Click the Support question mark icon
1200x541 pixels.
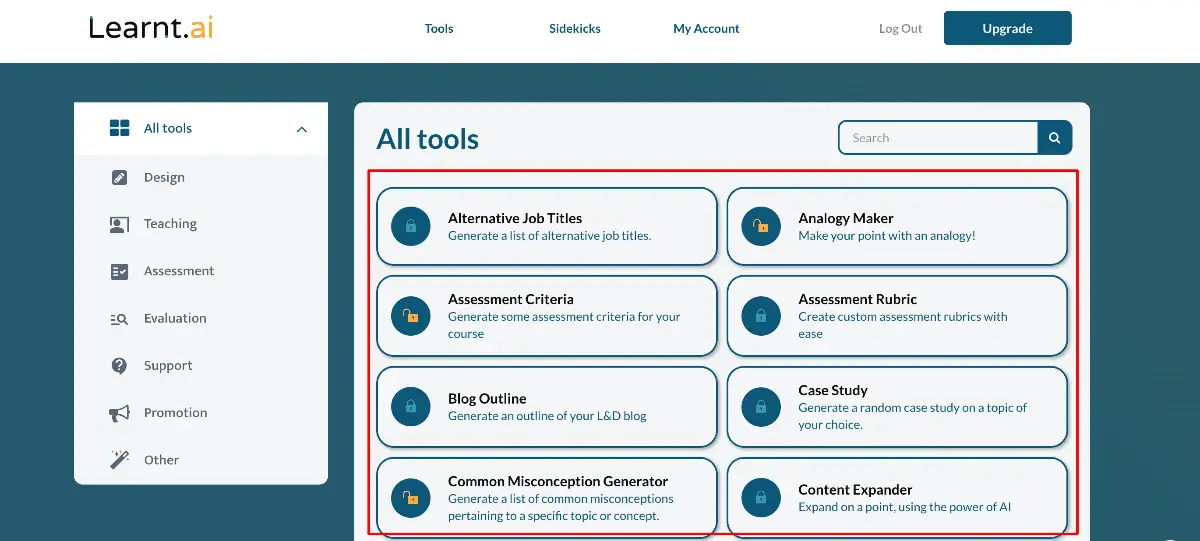coord(120,366)
